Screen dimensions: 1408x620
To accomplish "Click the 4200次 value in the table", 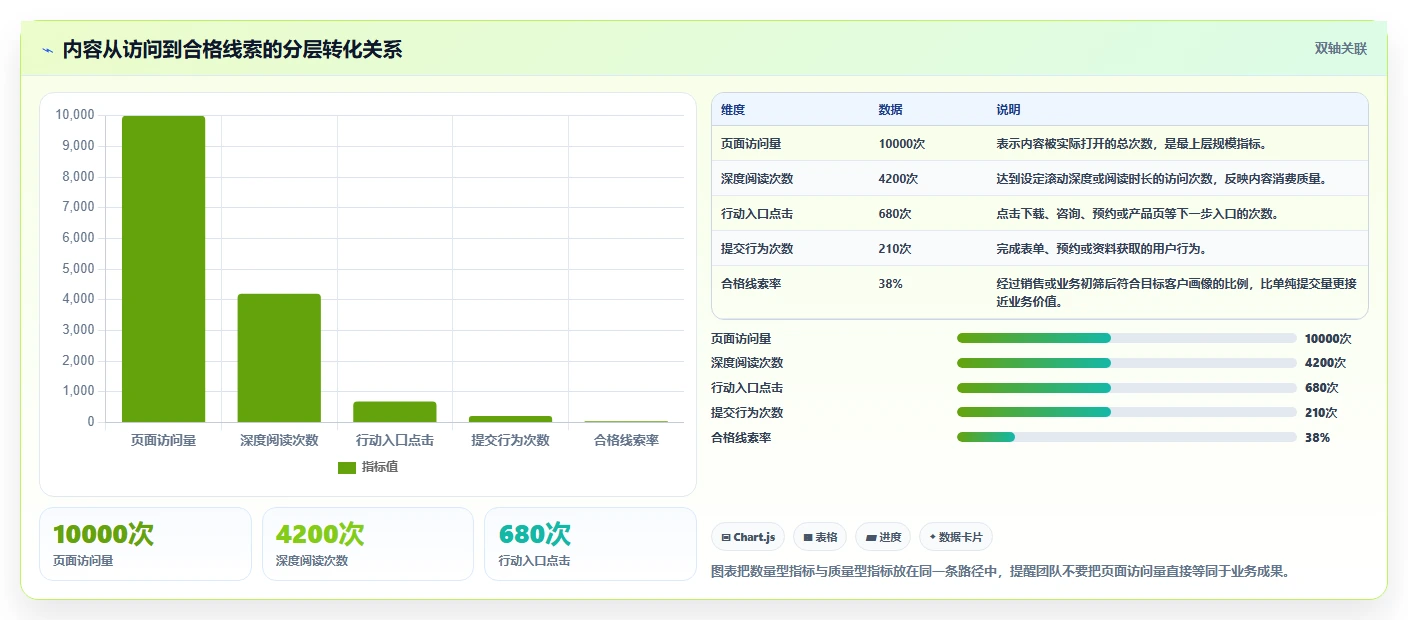I will tap(898, 178).
